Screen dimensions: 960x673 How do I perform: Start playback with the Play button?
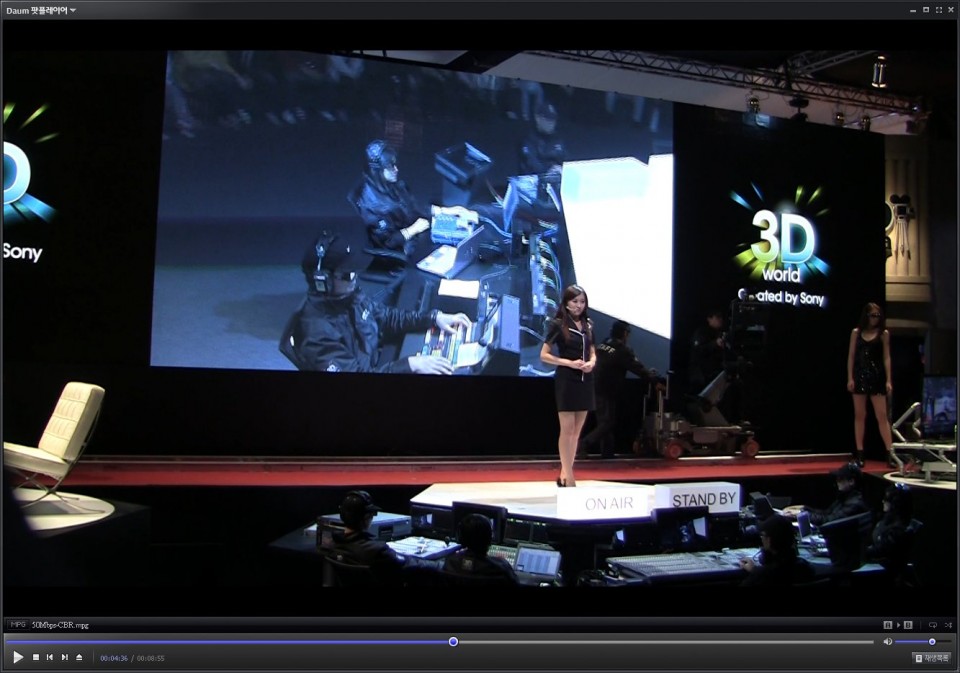[18, 657]
